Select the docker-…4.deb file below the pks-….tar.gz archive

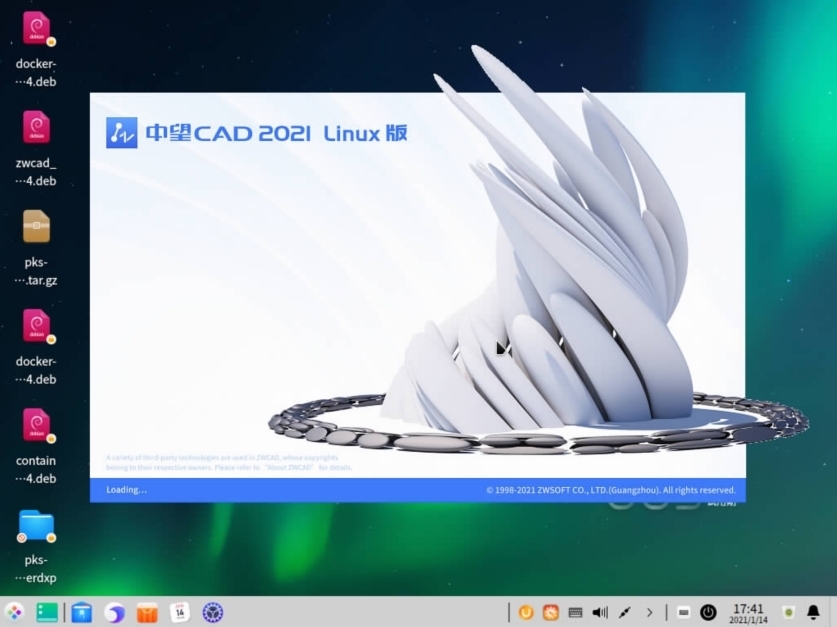pyautogui.click(x=36, y=347)
